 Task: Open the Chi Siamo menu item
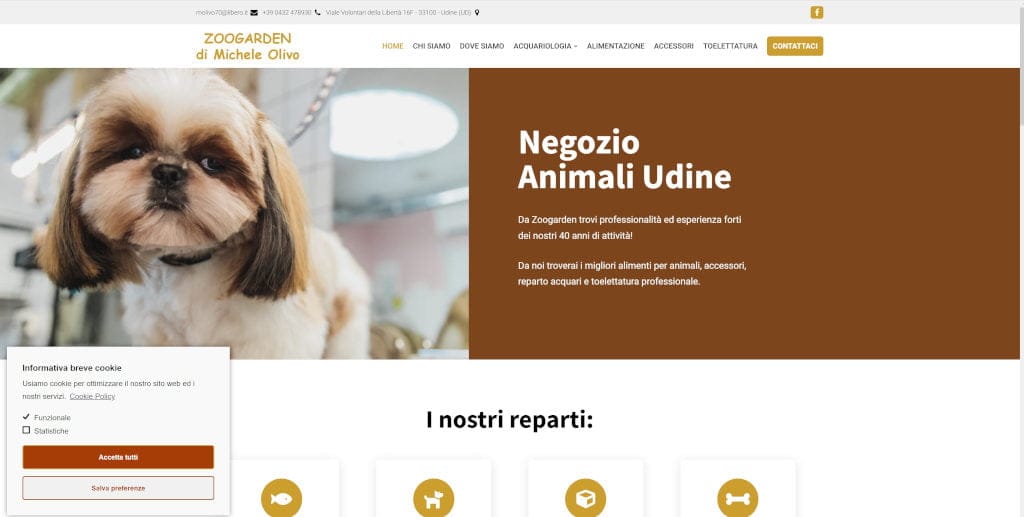pyautogui.click(x=432, y=46)
